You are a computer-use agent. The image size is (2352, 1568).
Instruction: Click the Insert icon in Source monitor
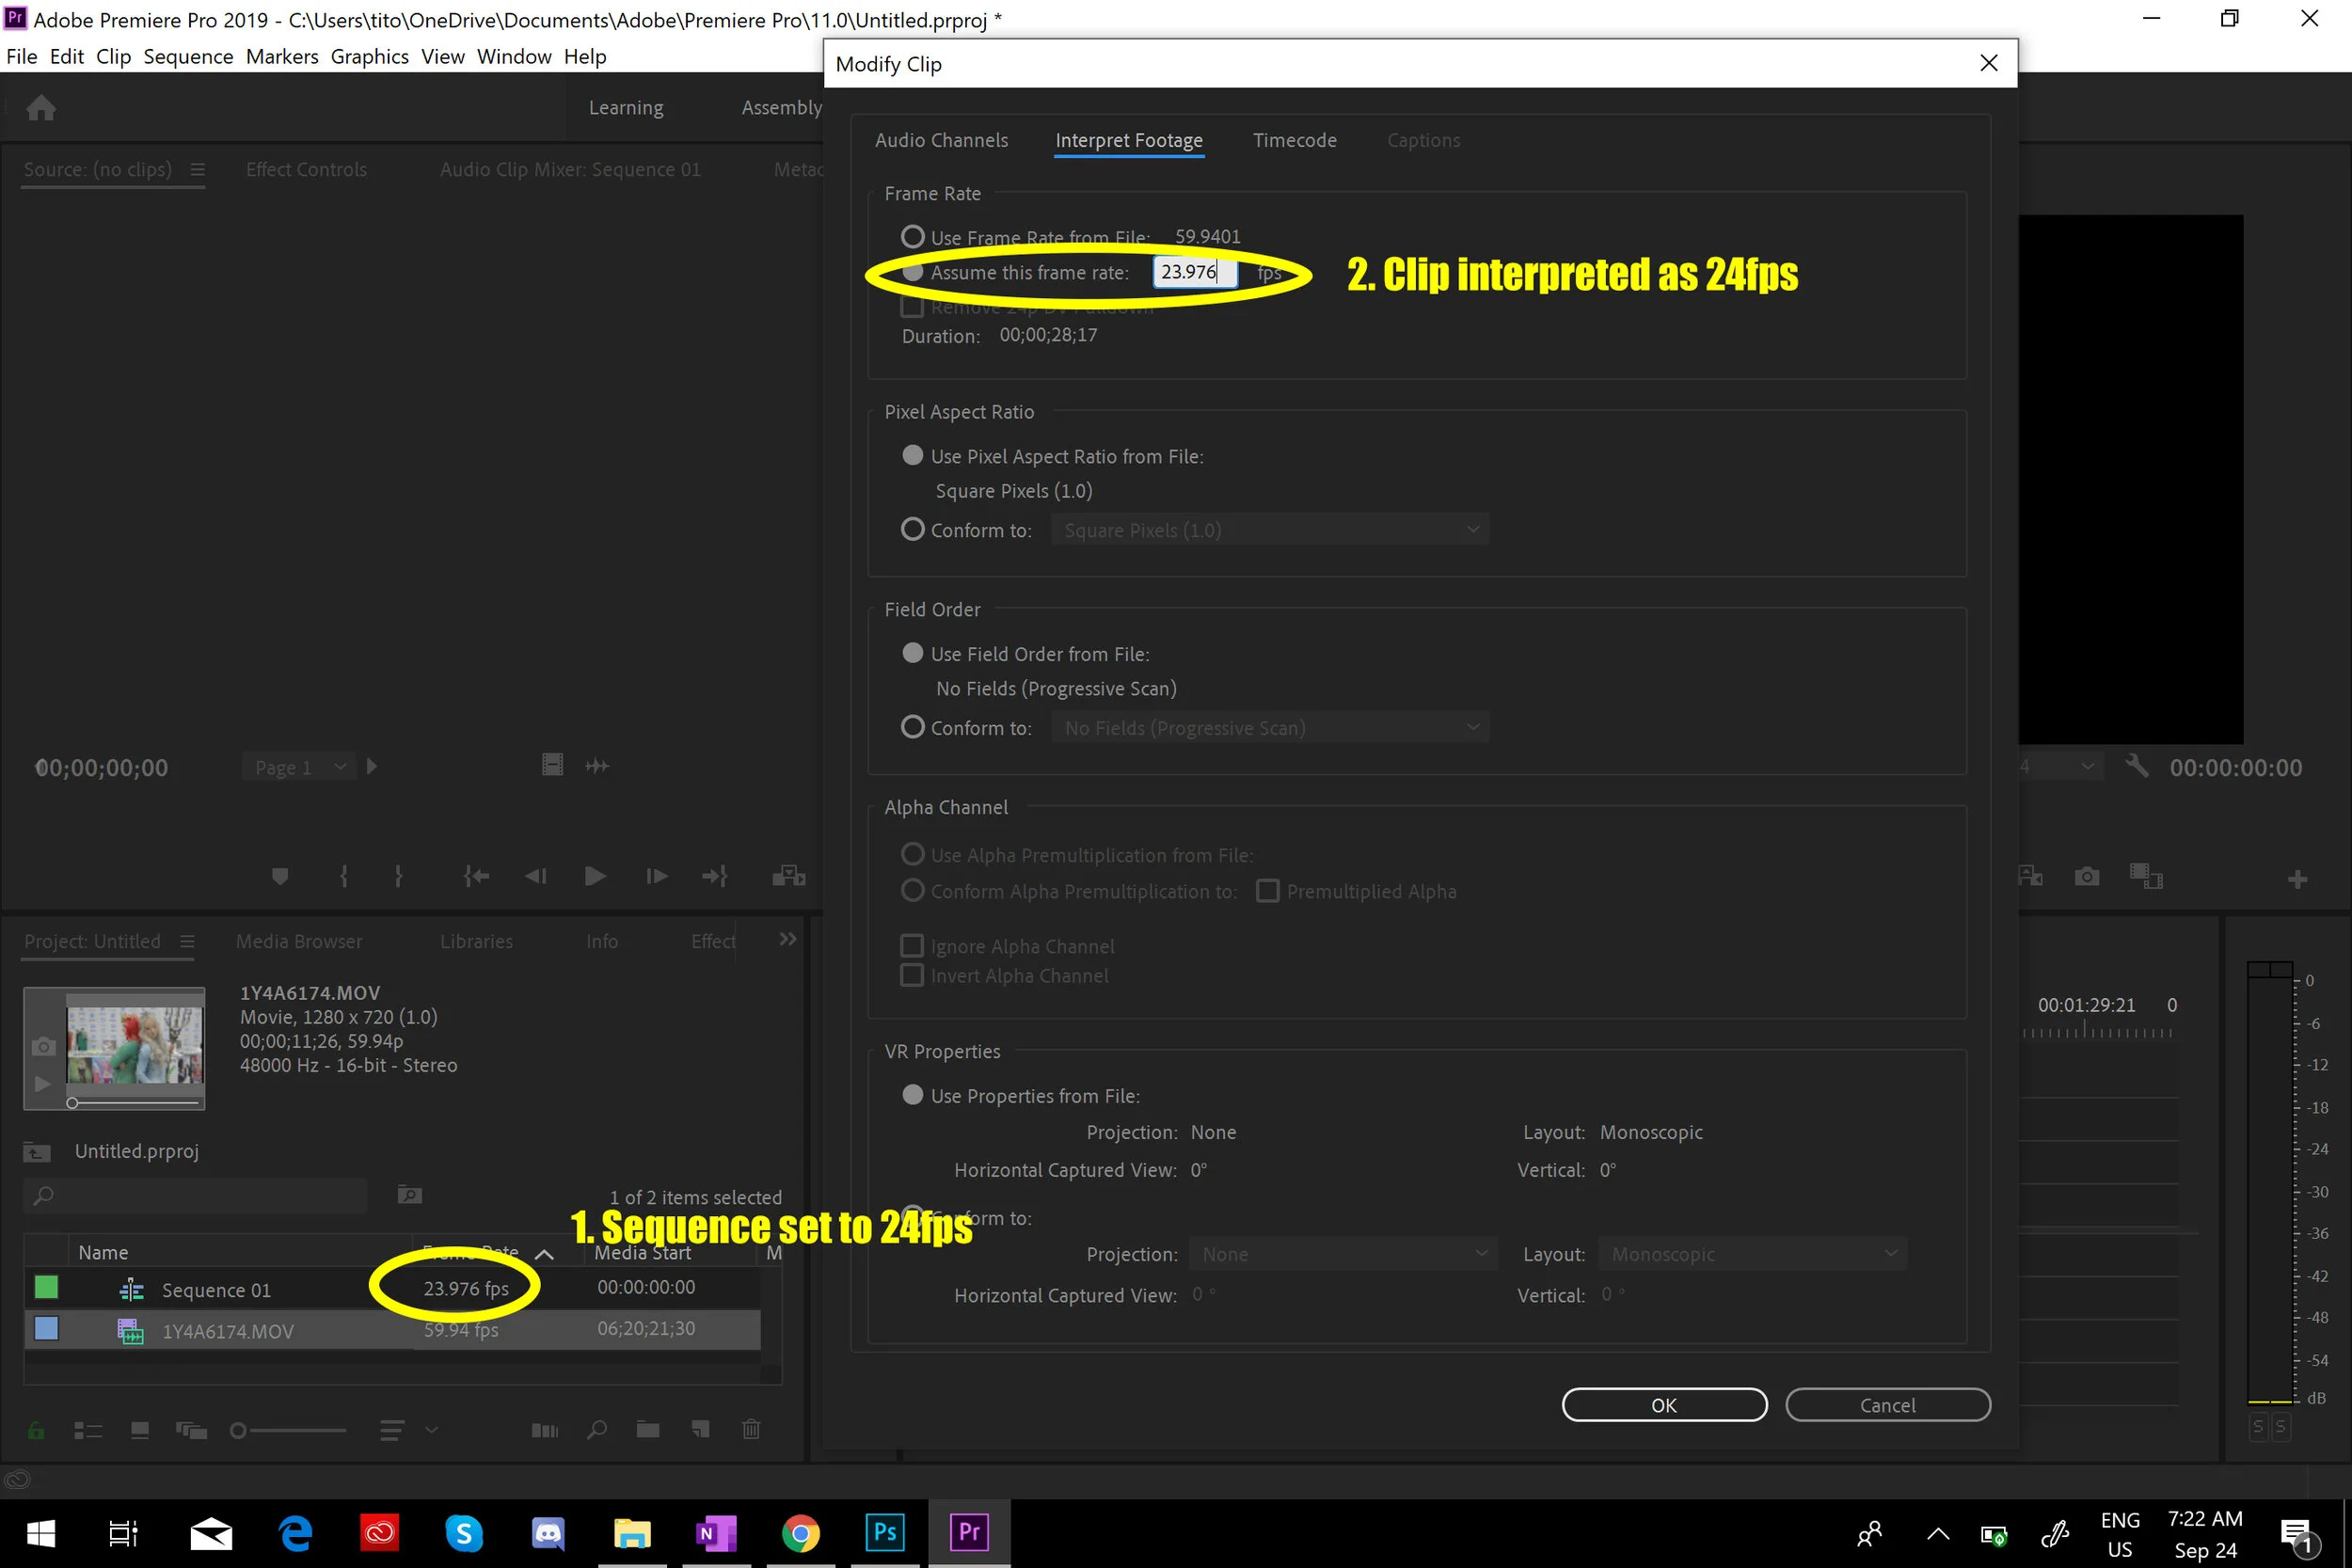coord(788,877)
